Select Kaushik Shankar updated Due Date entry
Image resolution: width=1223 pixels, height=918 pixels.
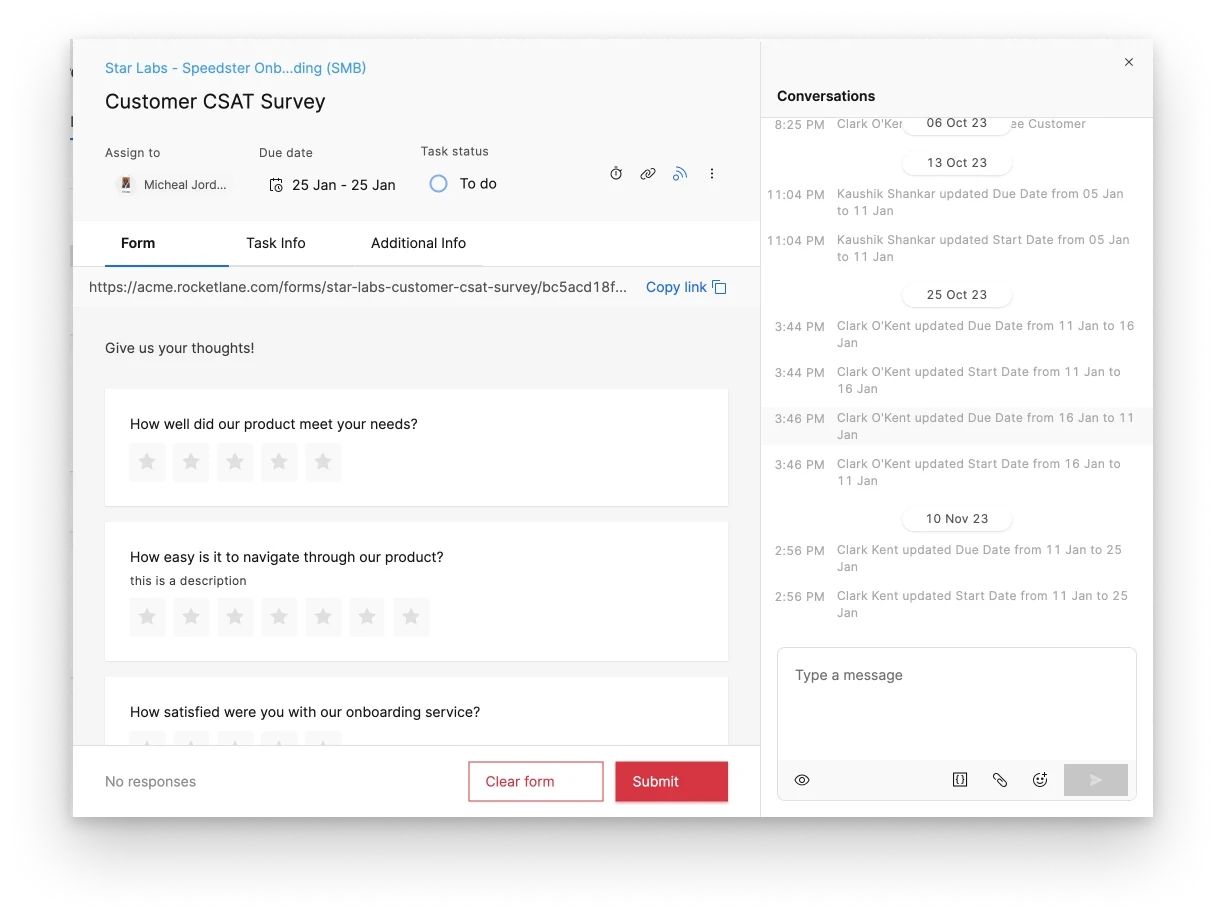click(x=956, y=203)
